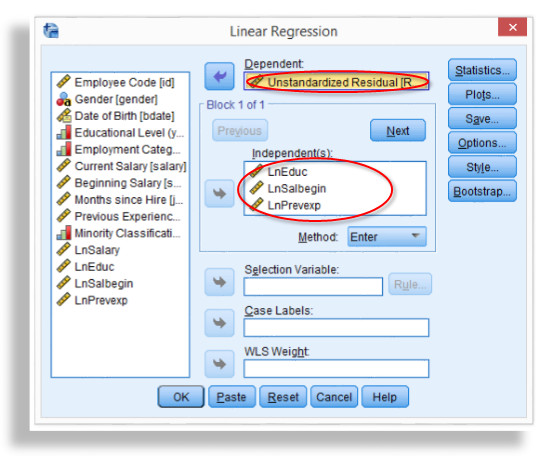Select LnEduc in the source variable list
The width and height of the screenshot is (545, 456).
tap(94, 267)
